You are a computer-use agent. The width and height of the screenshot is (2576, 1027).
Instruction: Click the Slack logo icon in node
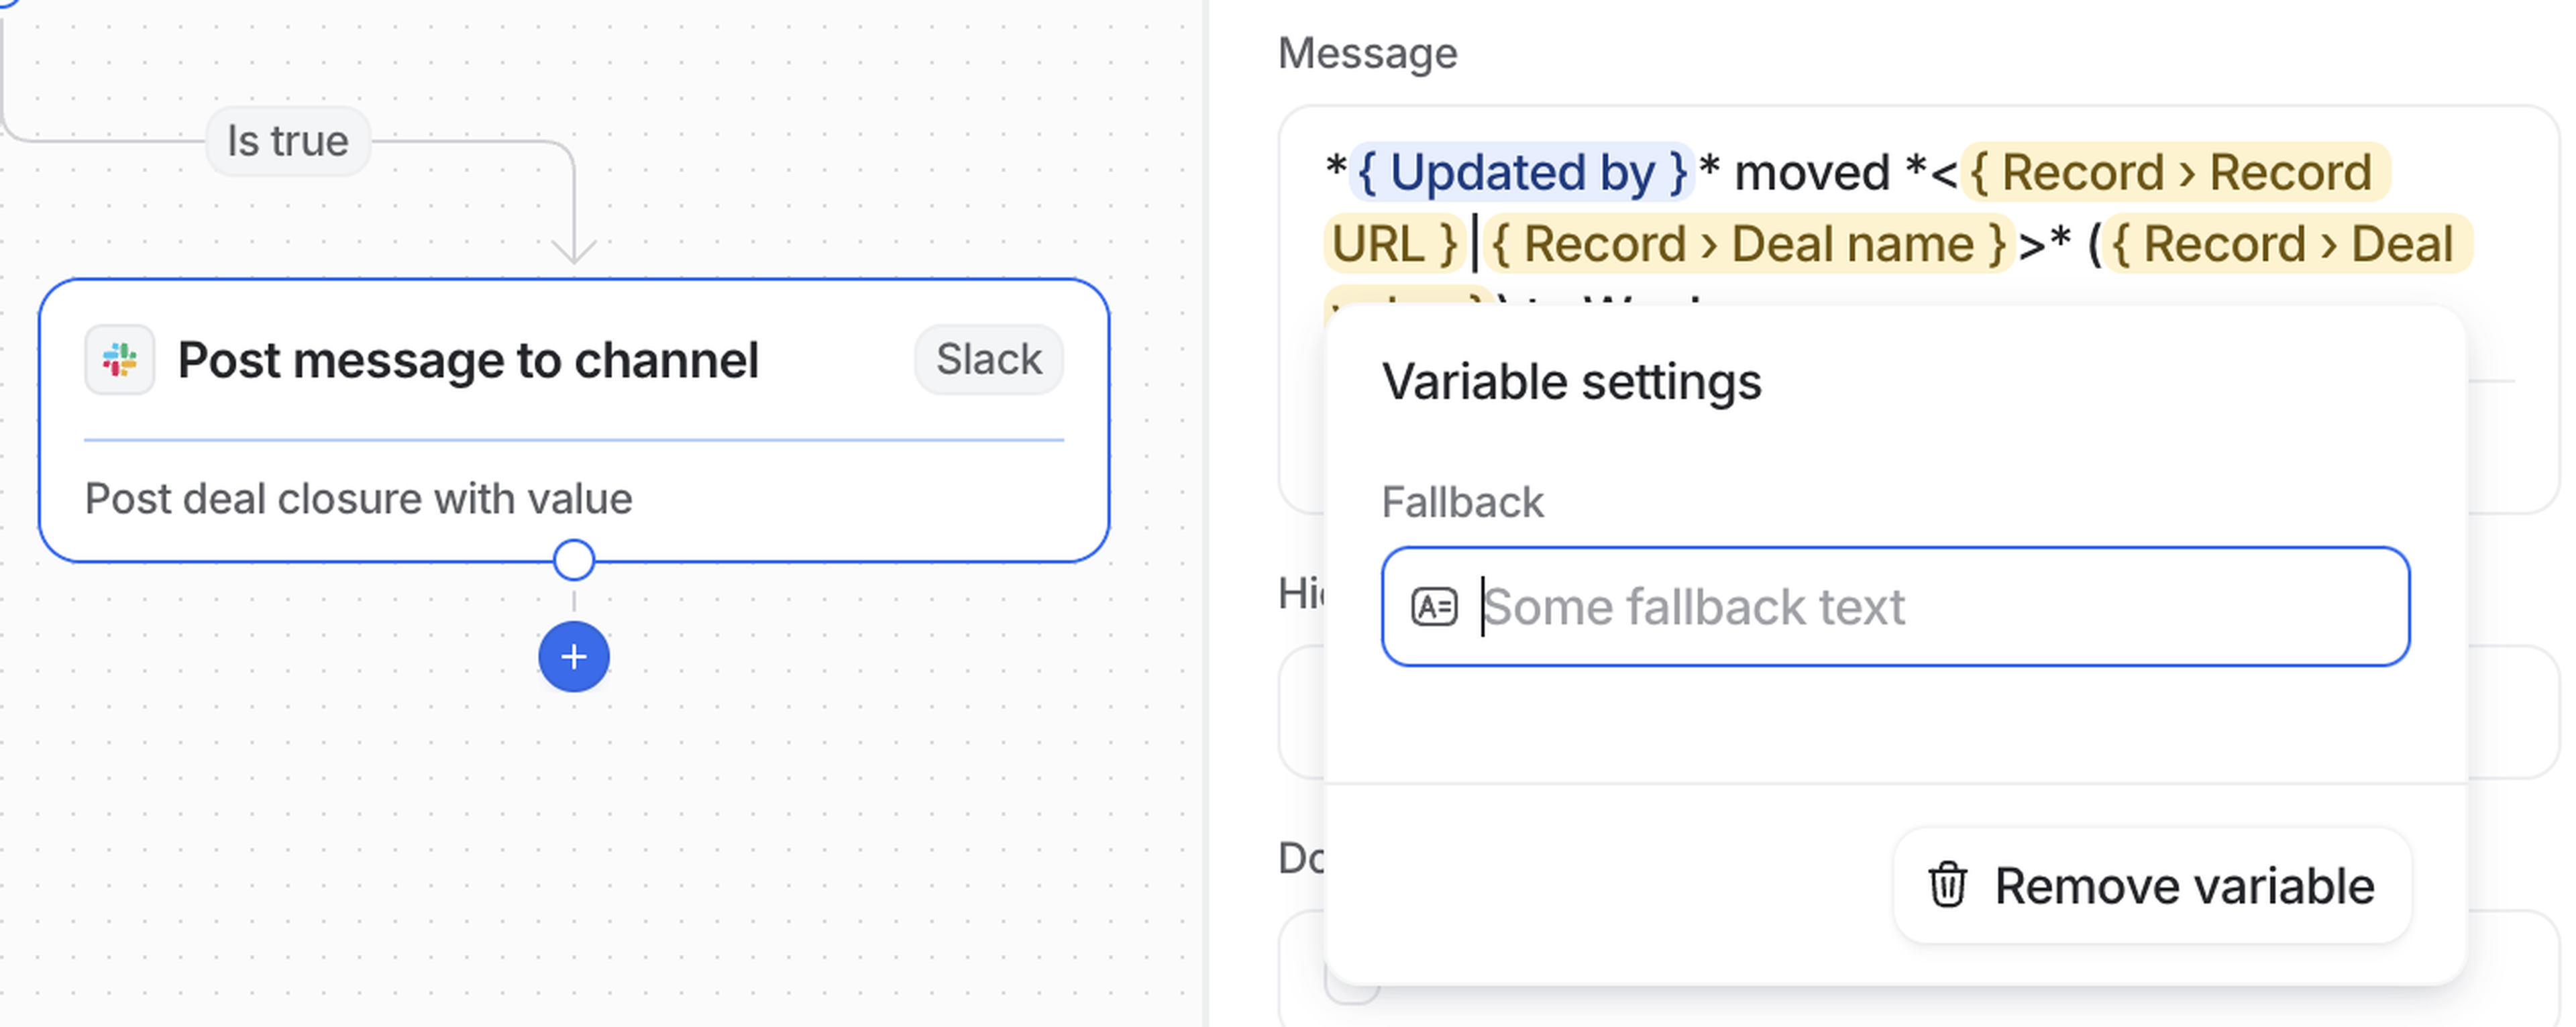[x=119, y=360]
